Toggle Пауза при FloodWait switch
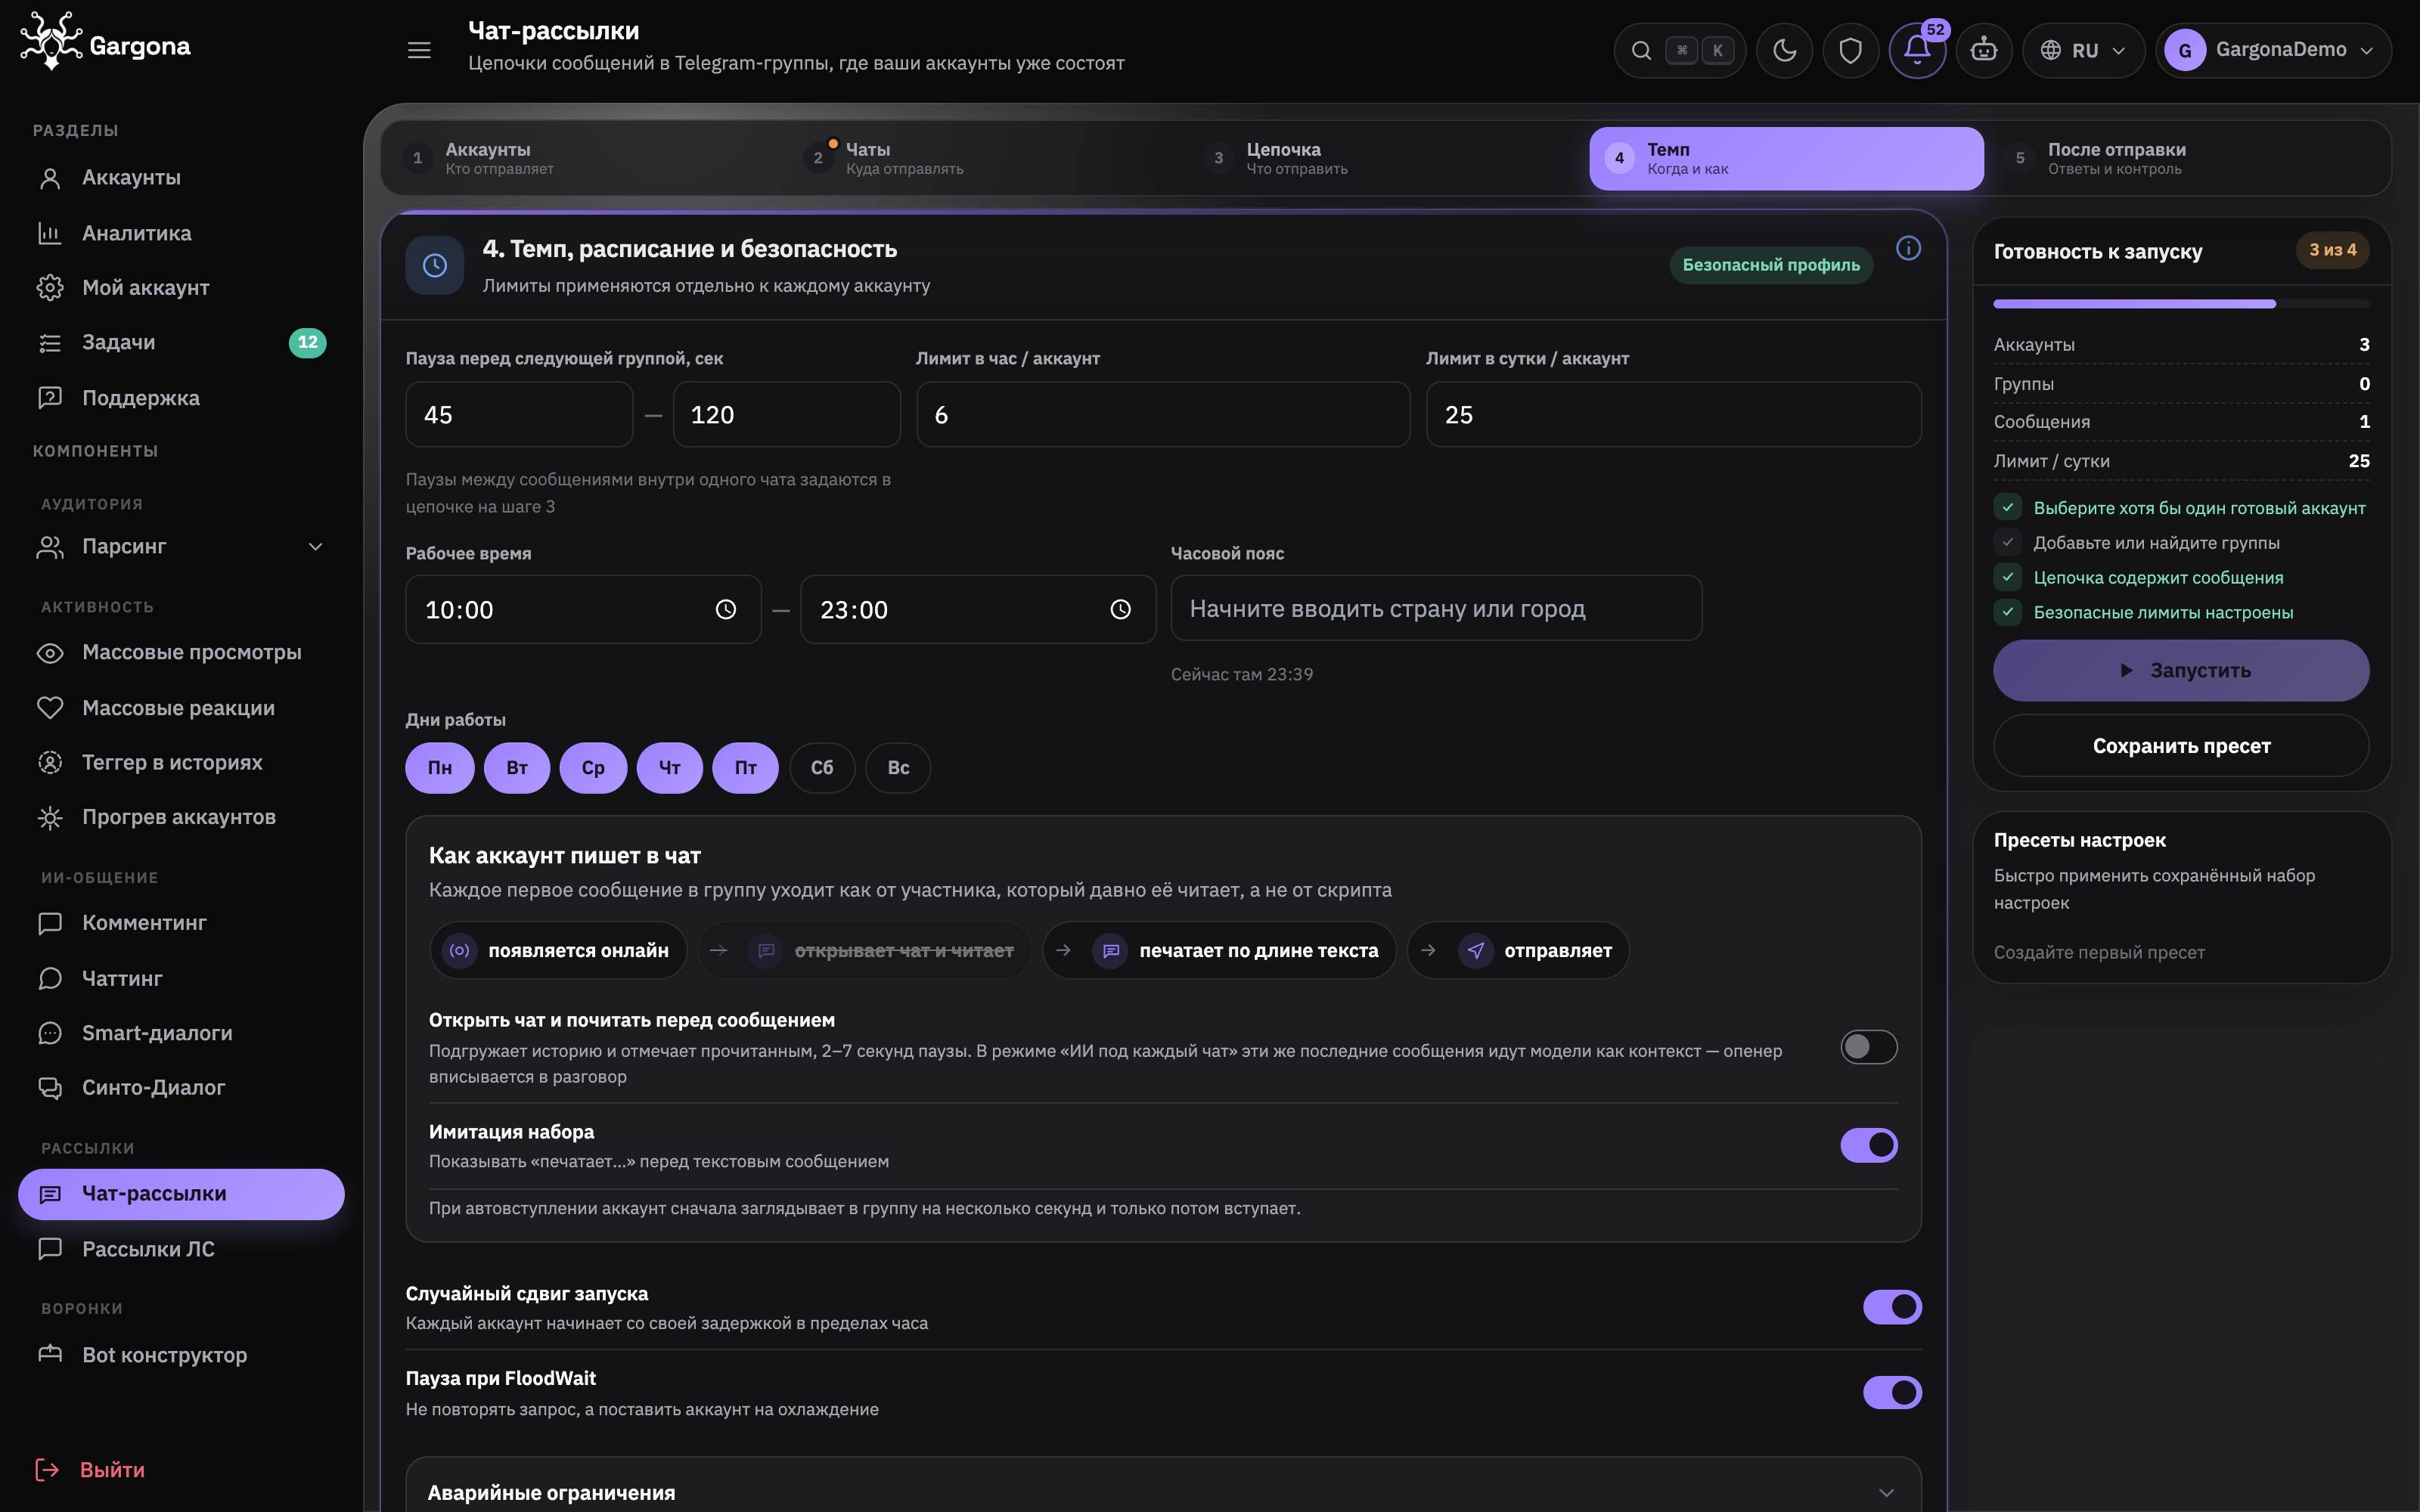Screen dimensions: 2420x1512 1891,1392
